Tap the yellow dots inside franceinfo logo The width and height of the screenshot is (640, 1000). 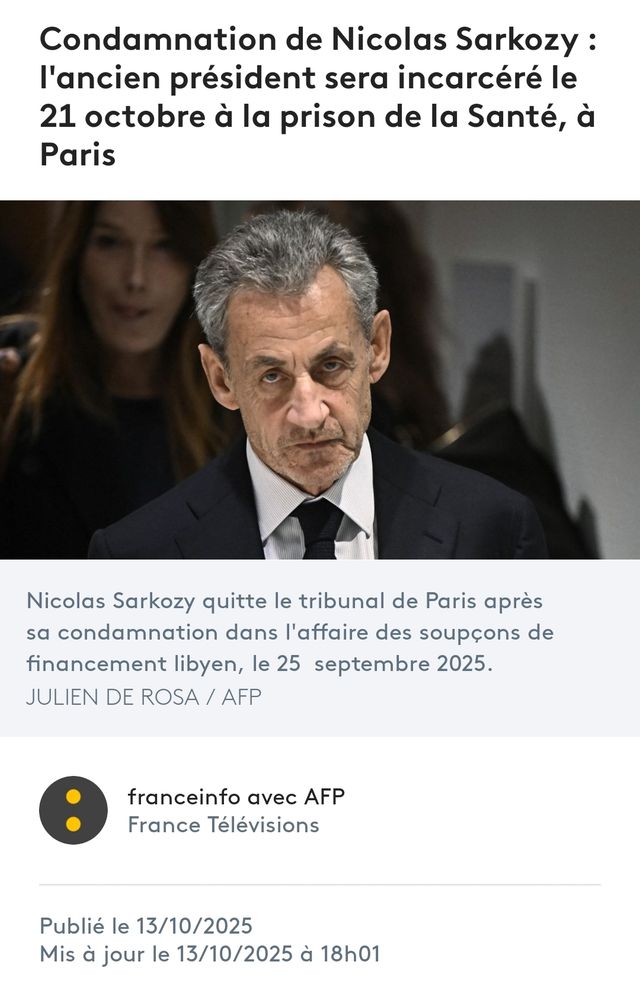pos(73,810)
